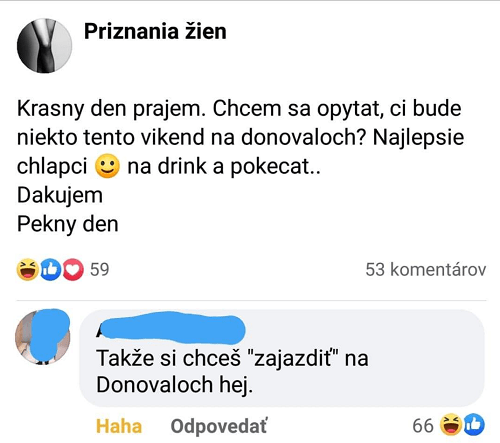The width and height of the screenshot is (500, 443).
Task: Click the laughing reaction icon beside 59
Action: (27, 269)
